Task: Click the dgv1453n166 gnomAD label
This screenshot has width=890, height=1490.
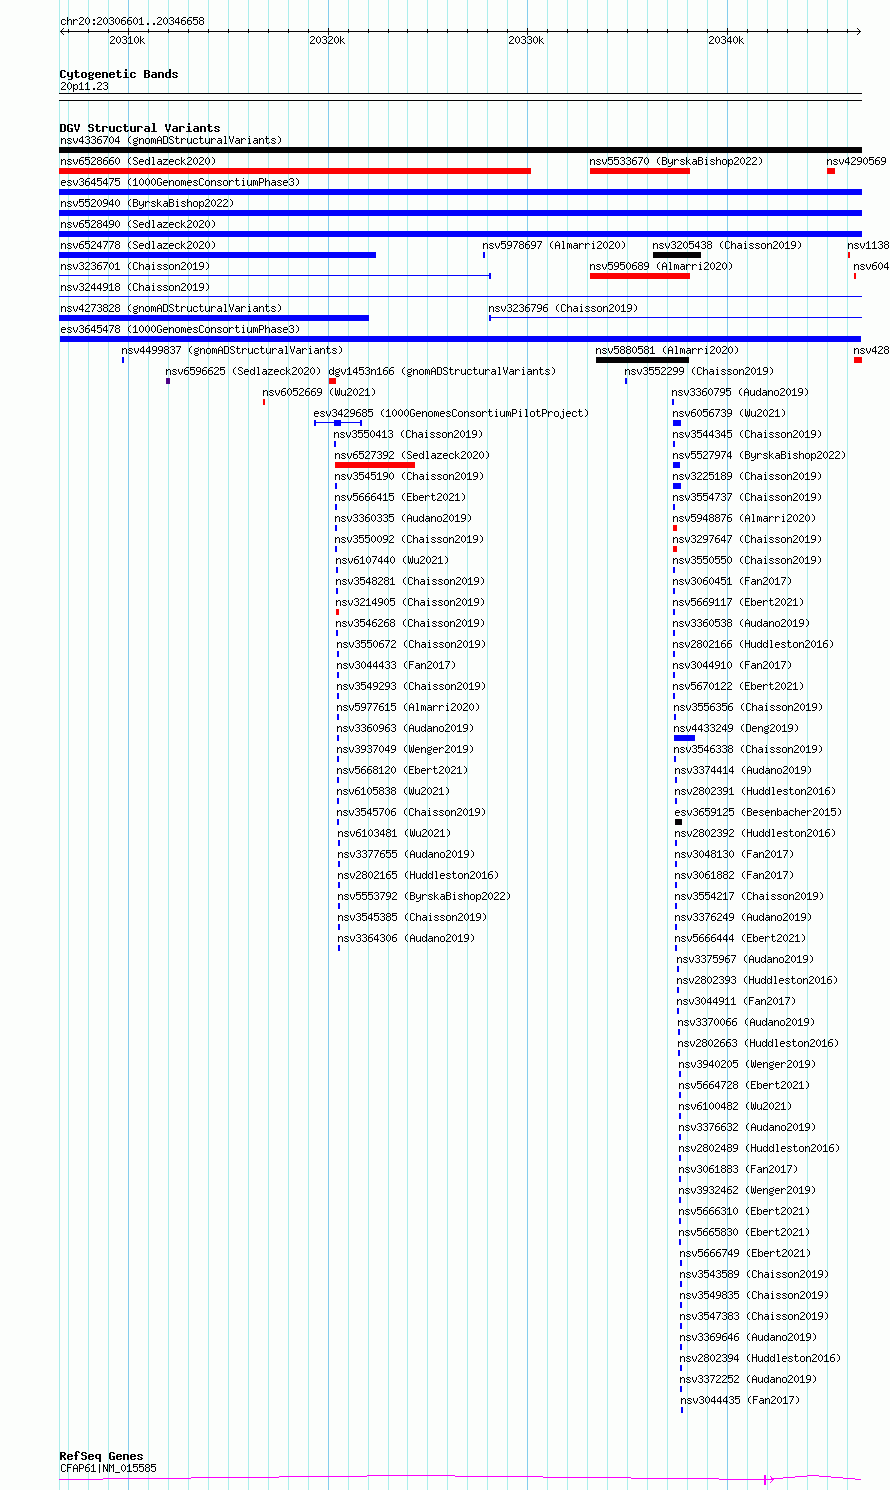Action: [442, 371]
